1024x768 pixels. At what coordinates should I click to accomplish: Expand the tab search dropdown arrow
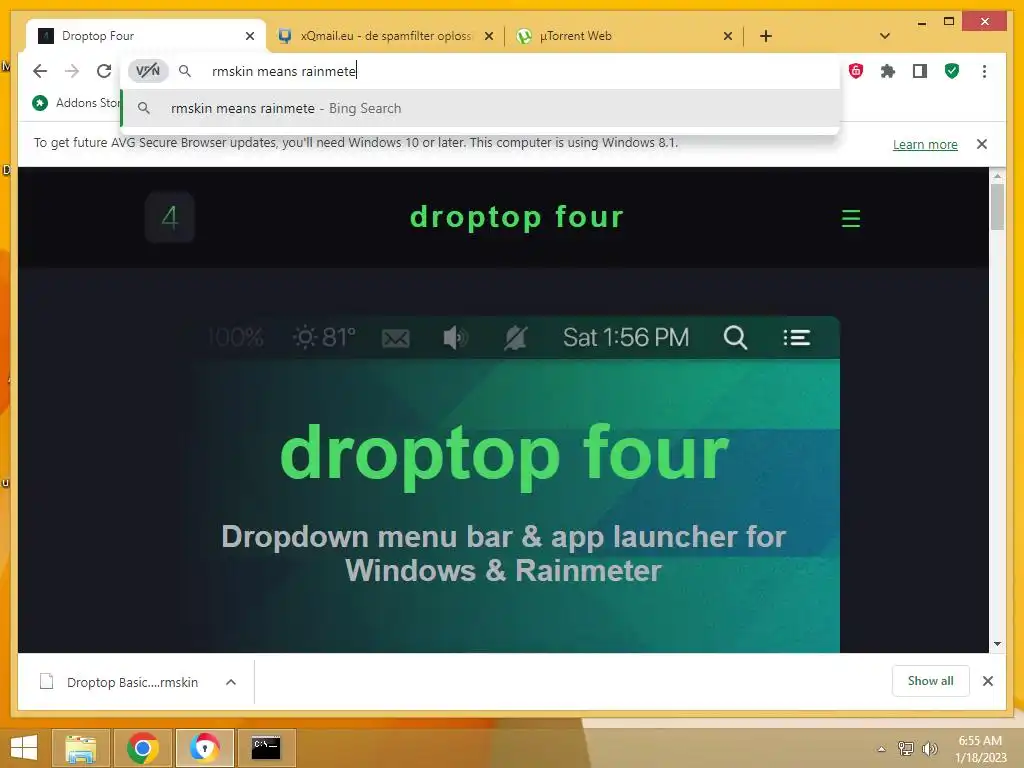pos(884,36)
